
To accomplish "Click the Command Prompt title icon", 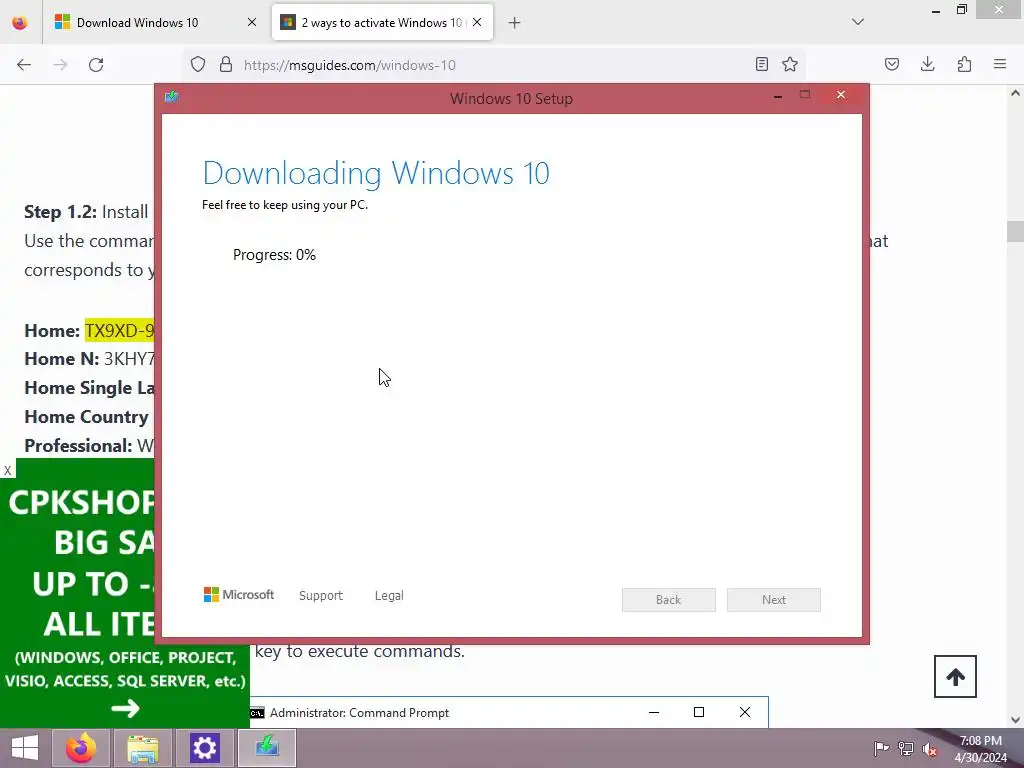I will 258,712.
